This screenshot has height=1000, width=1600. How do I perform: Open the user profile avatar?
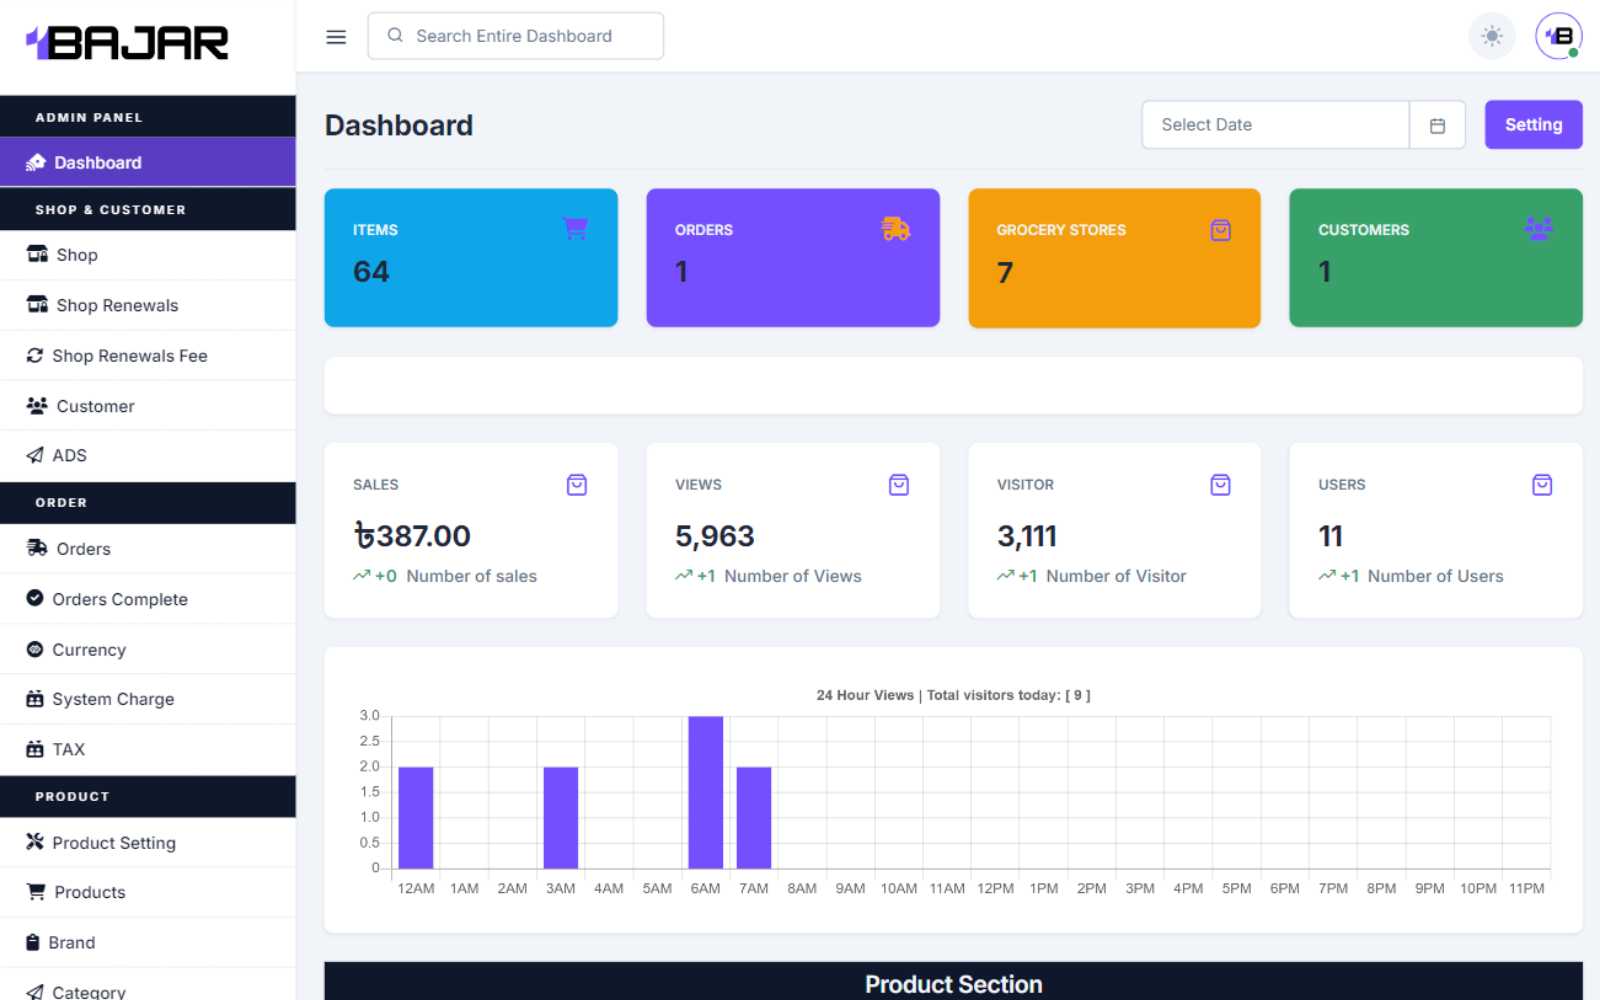click(x=1558, y=36)
